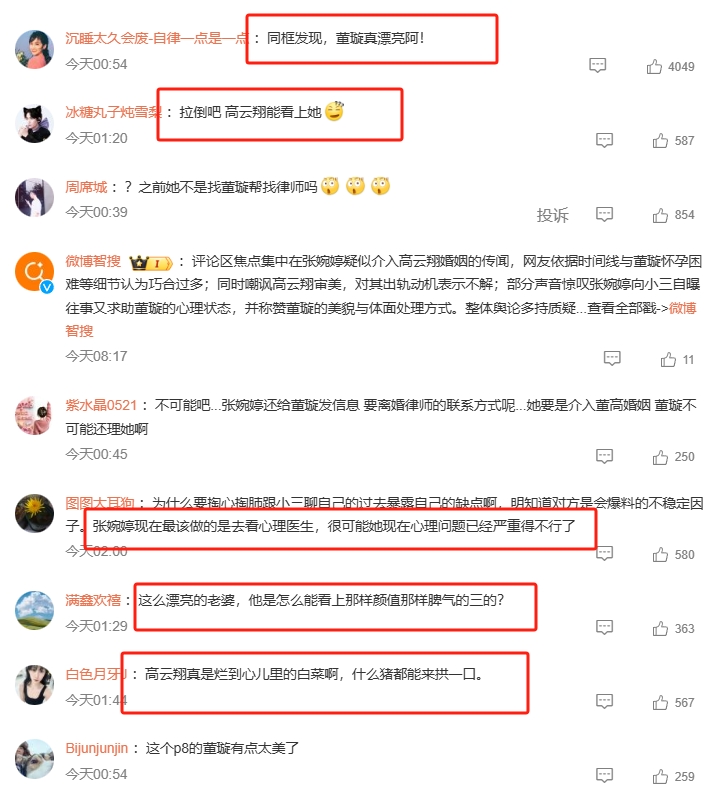The height and width of the screenshot is (804, 723).
Task: Like the comment with 4049 likes
Action: pos(654,67)
